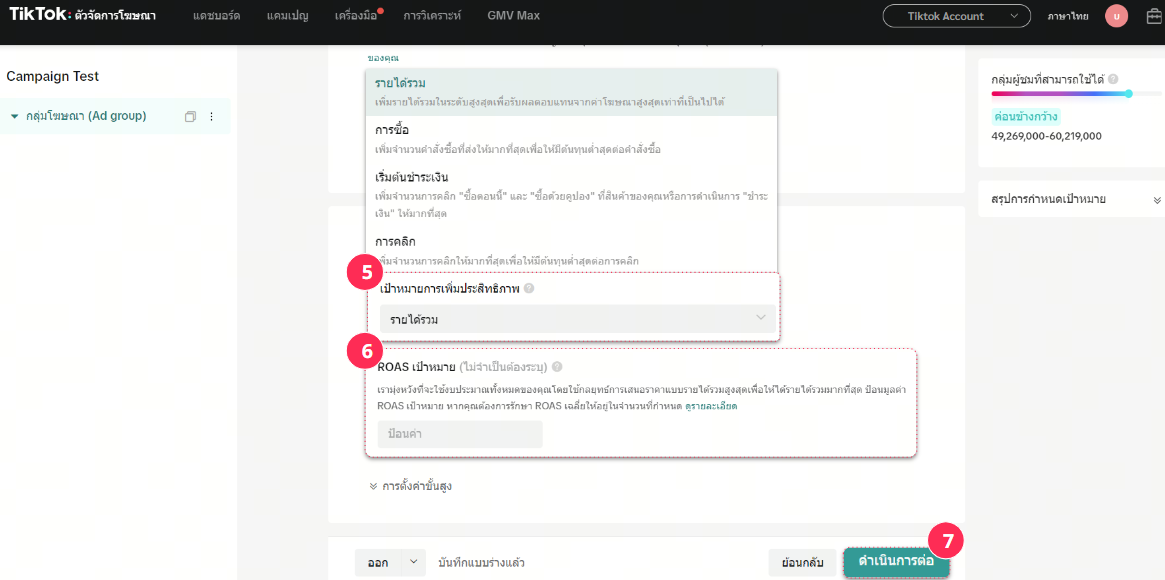The width and height of the screenshot is (1165, 580).
Task: Click help icon beside กลุ่มผู้ชมที่สามารถใช้ได้
Action: 1113,79
